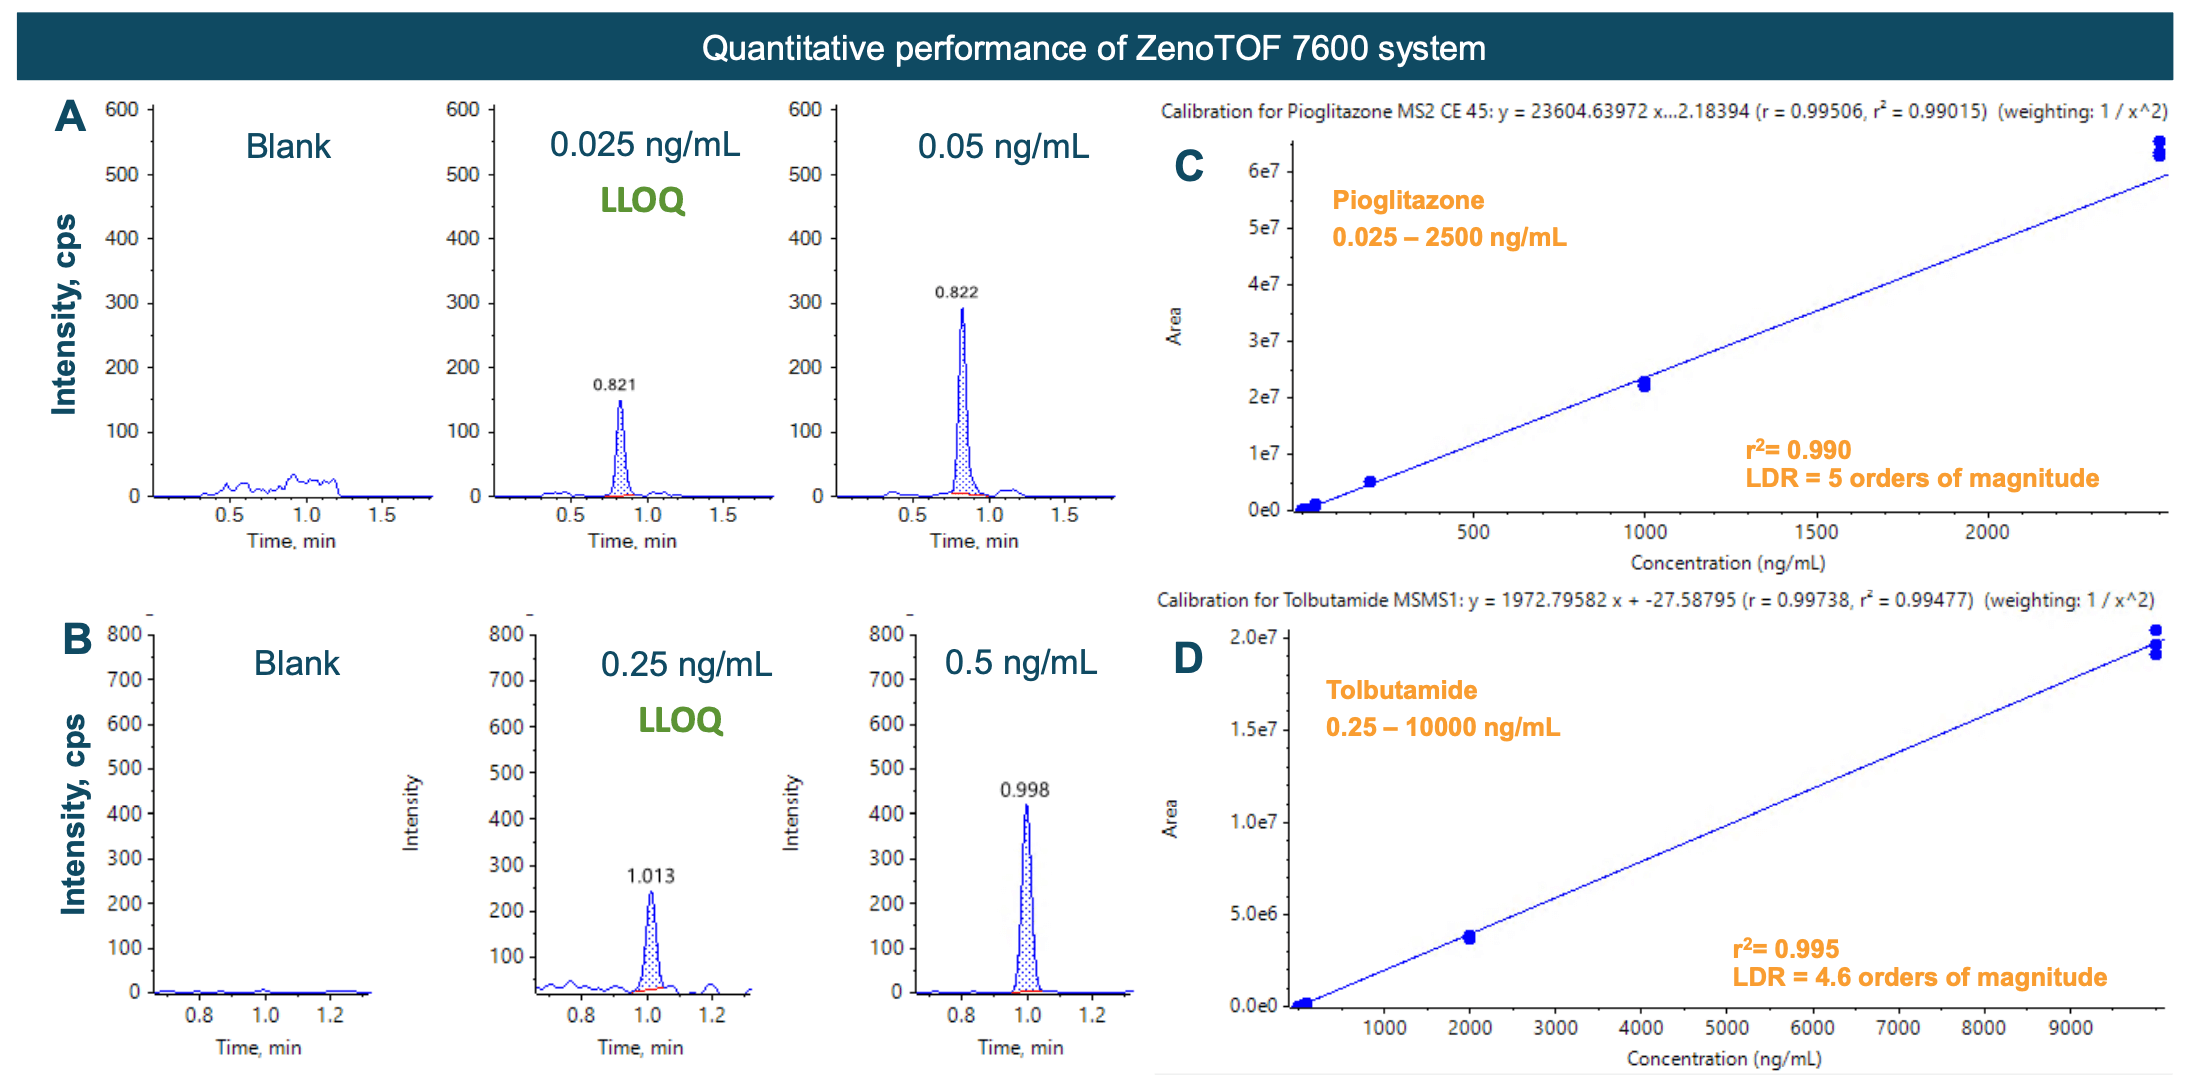Click the '0.25 ng/mL' chromatogram label
Screen dimensions: 2193x1080
[x=686, y=664]
